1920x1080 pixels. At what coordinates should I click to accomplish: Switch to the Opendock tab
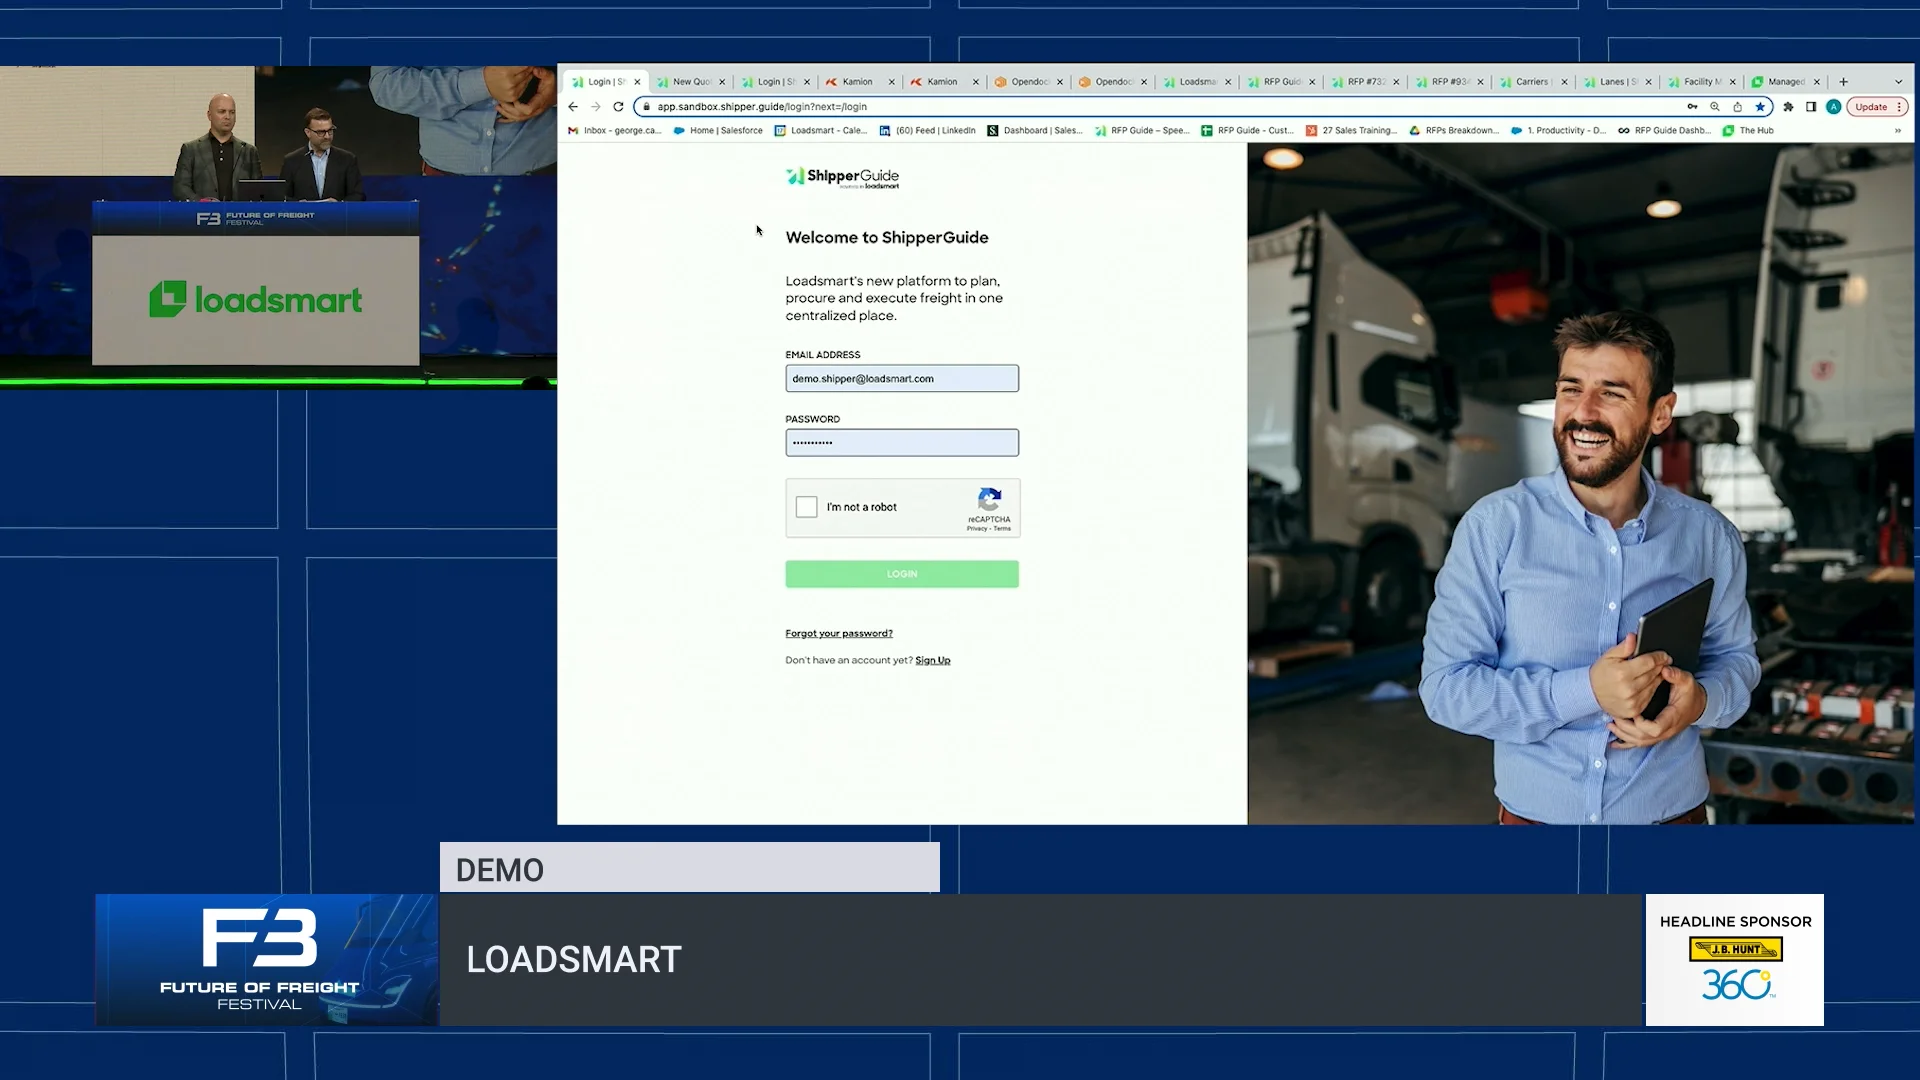pyautogui.click(x=1025, y=81)
